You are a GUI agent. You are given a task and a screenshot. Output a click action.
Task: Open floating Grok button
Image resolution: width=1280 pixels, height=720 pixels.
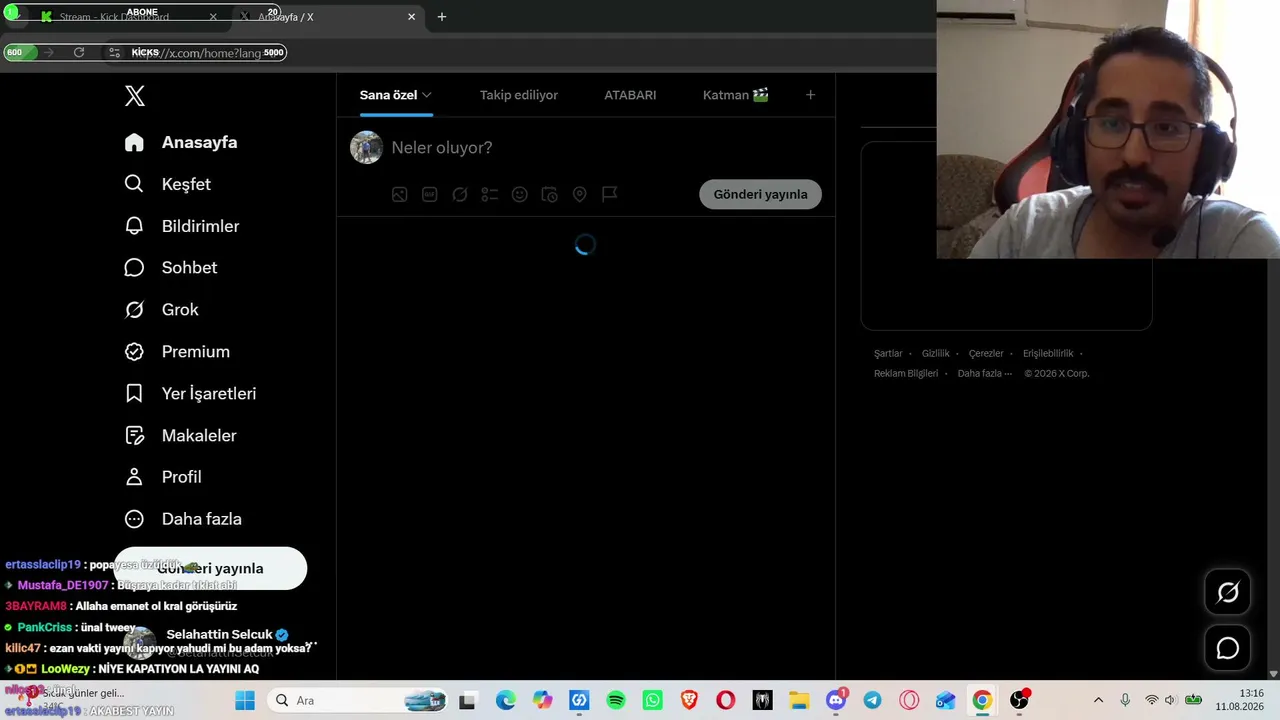coord(1228,593)
